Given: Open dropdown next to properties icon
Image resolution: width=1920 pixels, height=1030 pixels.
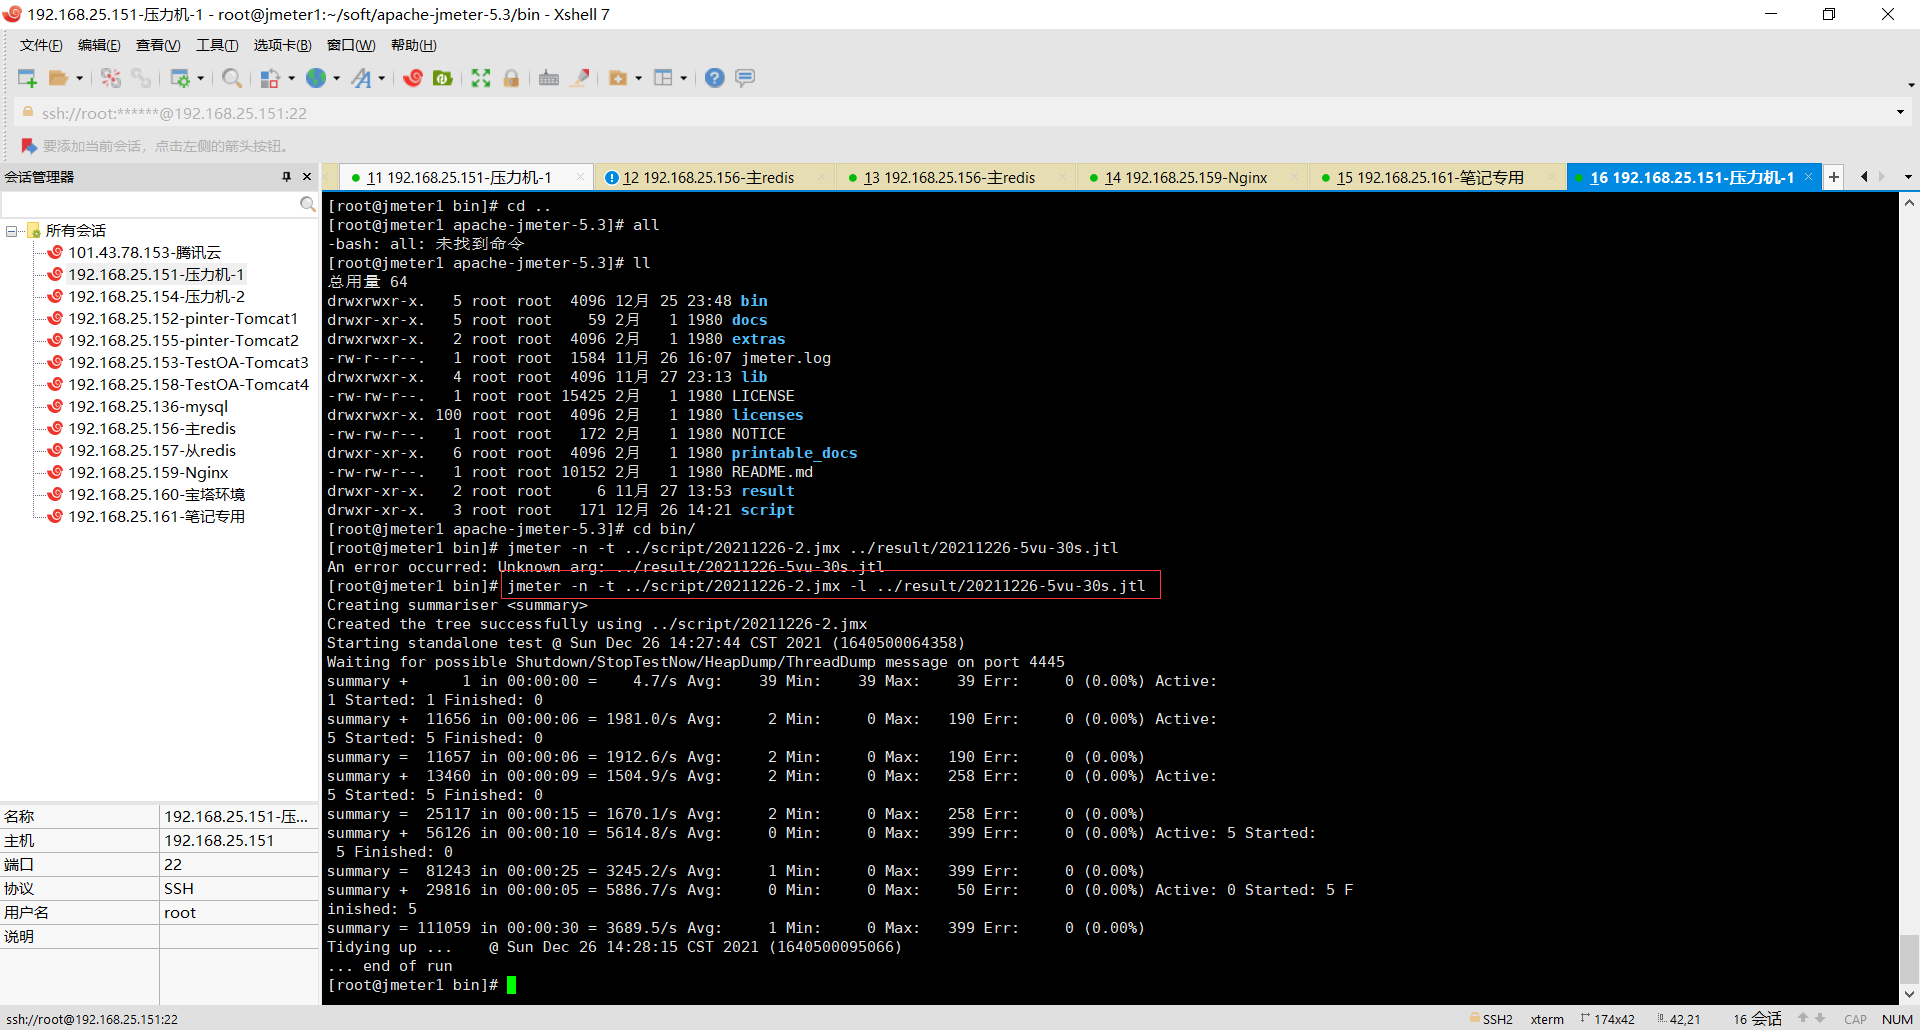Looking at the screenshot, I should [x=201, y=78].
